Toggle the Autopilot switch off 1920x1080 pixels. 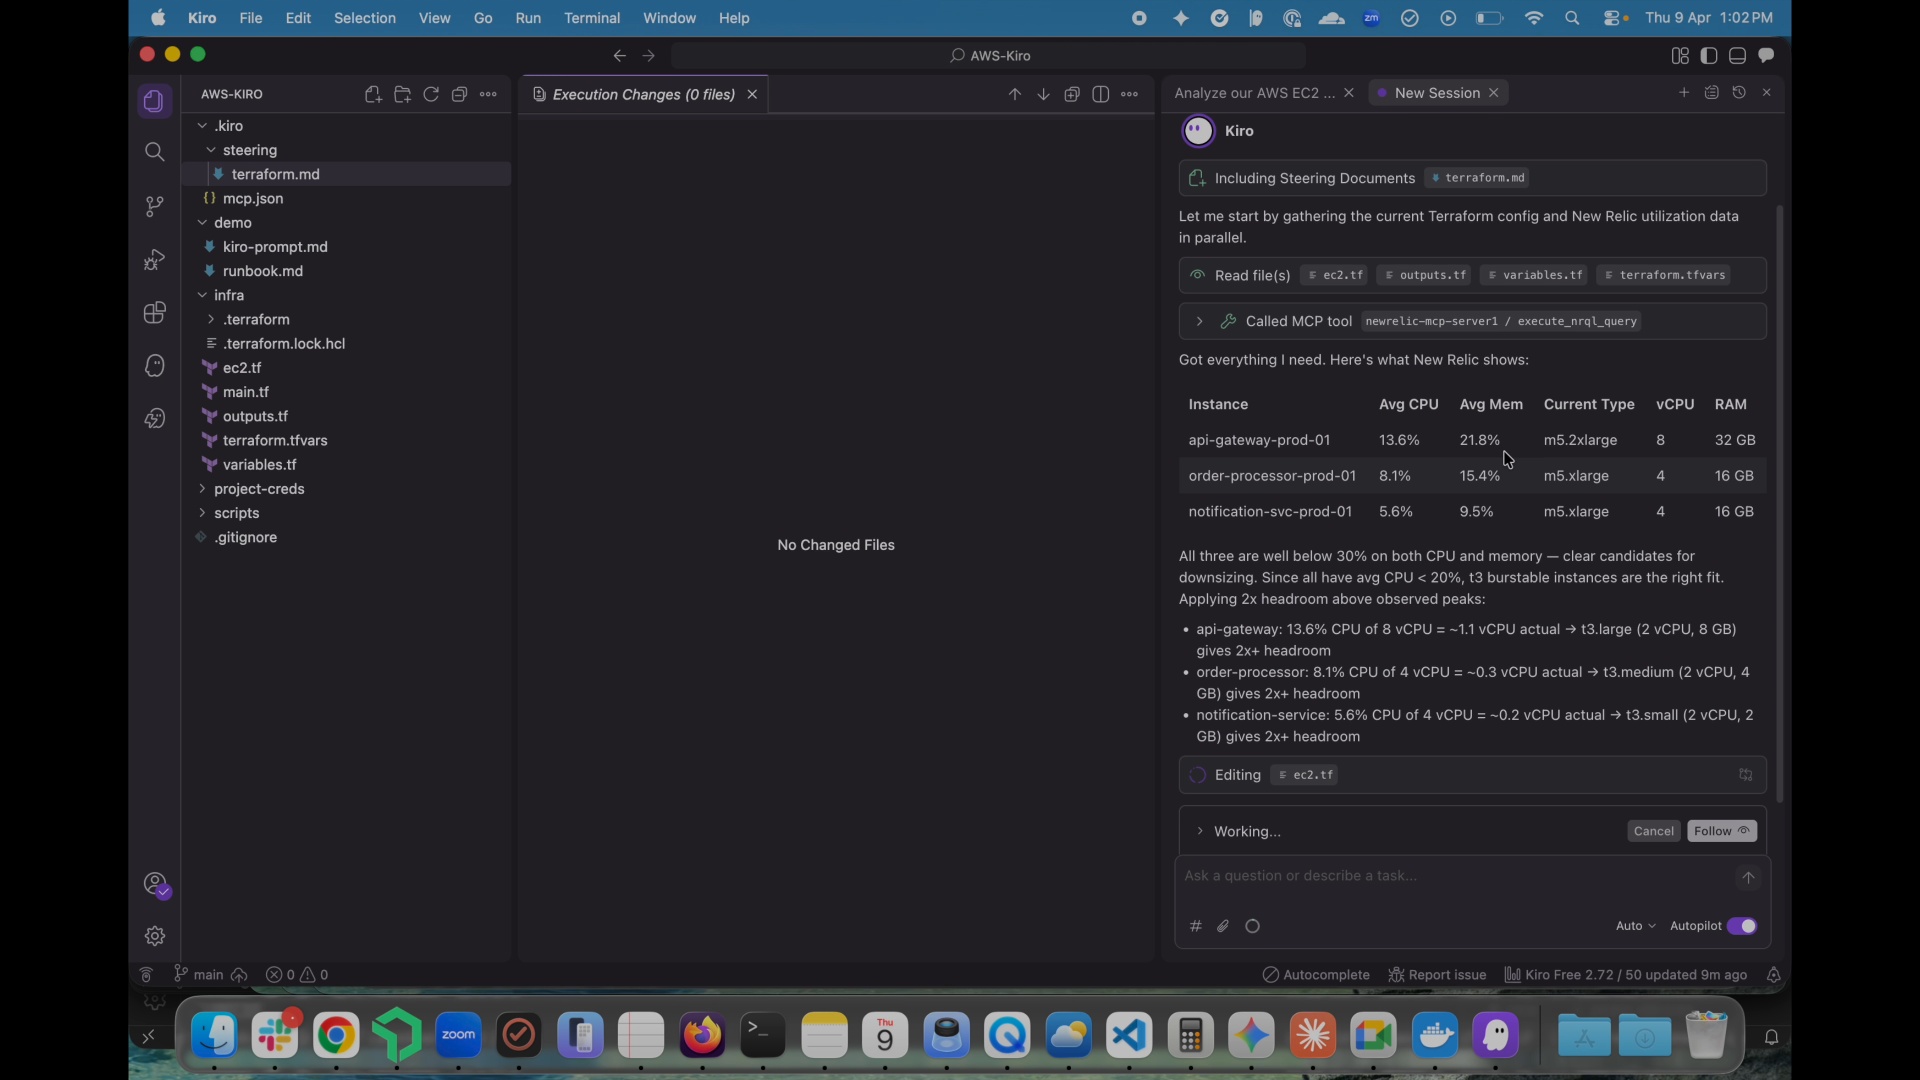click(x=1742, y=926)
